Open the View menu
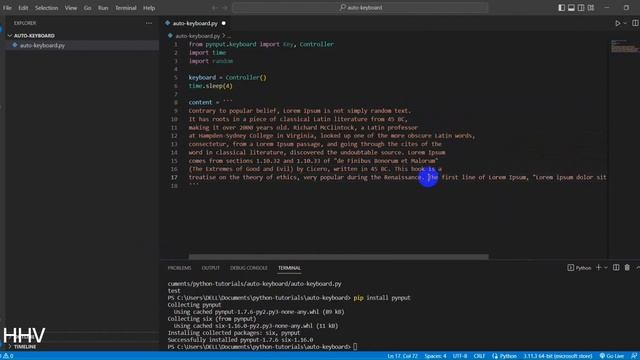The height and width of the screenshot is (360, 640). [71, 8]
